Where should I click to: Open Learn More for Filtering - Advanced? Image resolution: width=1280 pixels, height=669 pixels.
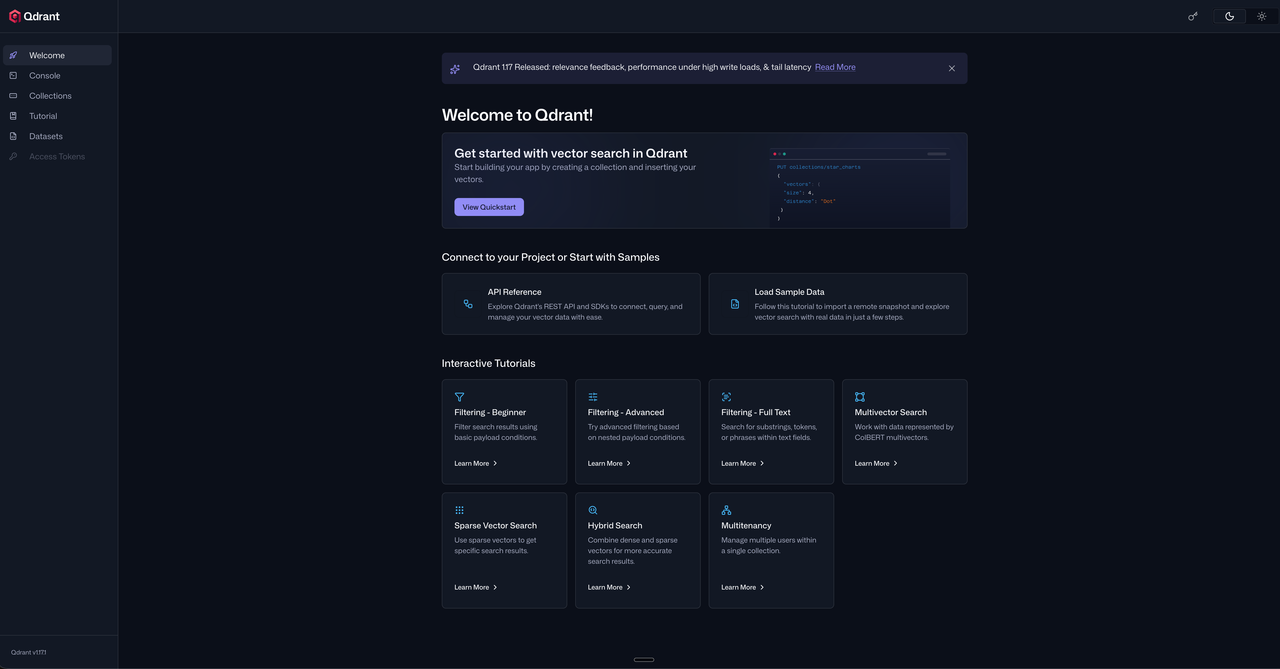click(x=610, y=463)
